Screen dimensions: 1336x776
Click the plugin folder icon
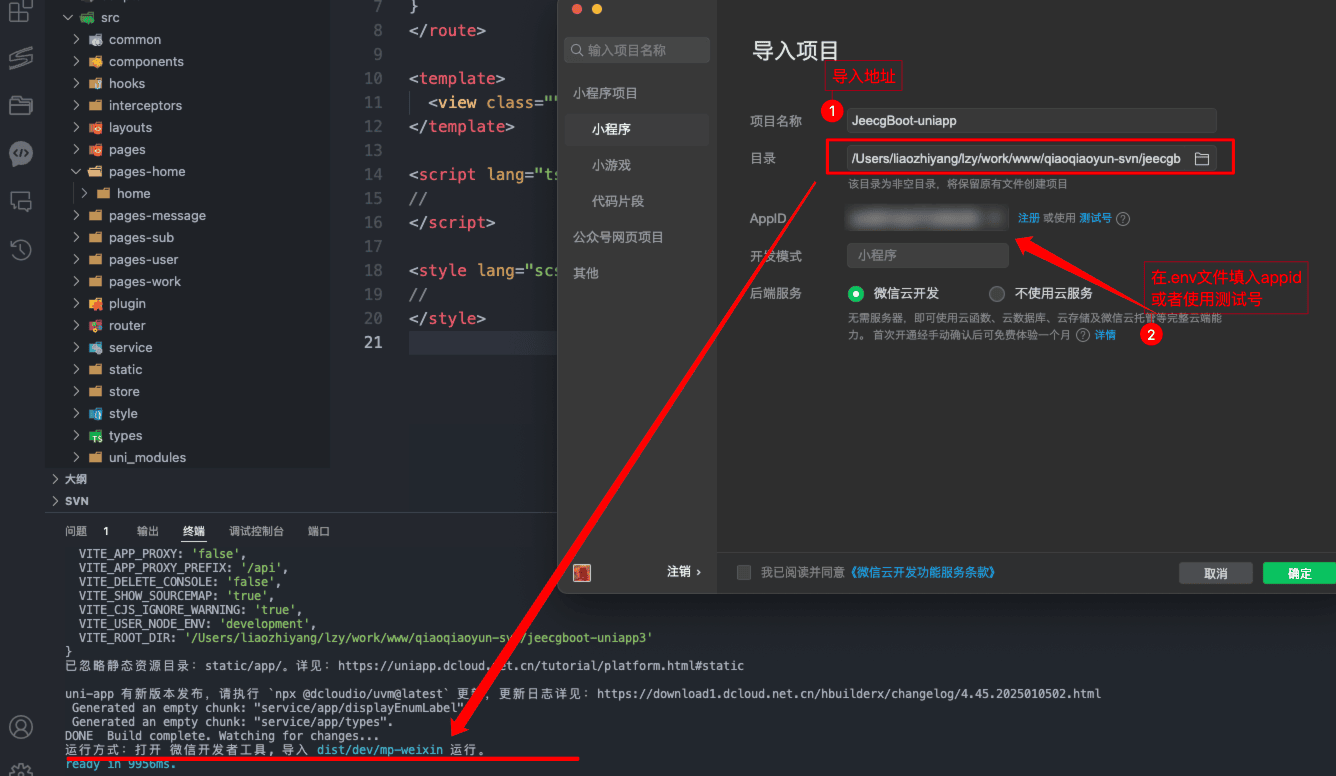point(96,304)
